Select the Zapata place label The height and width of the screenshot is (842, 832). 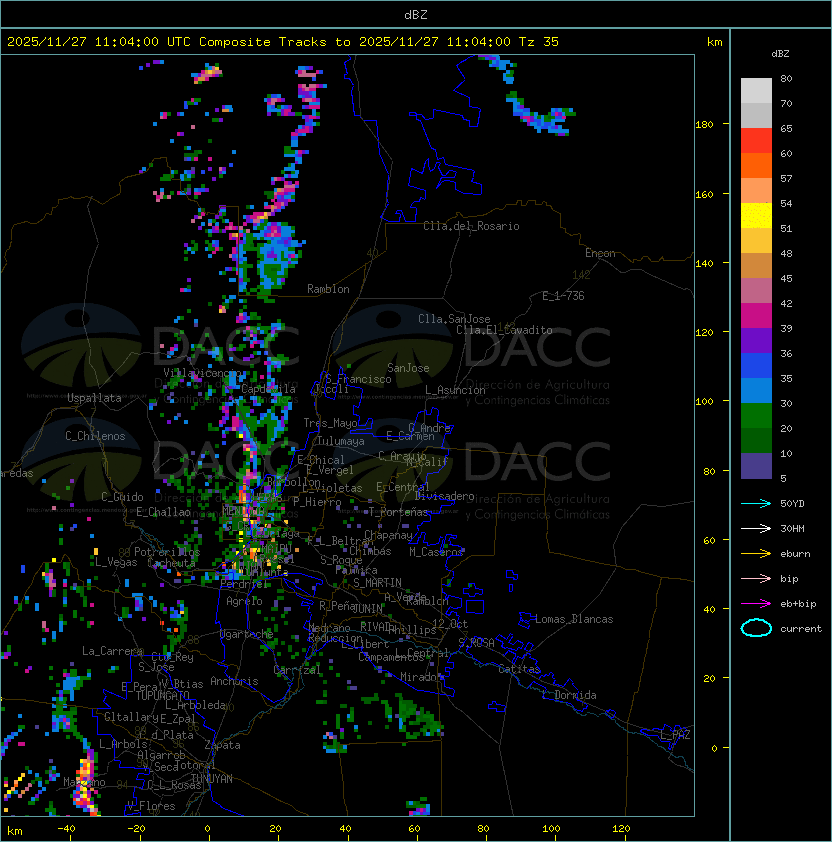click(x=222, y=745)
